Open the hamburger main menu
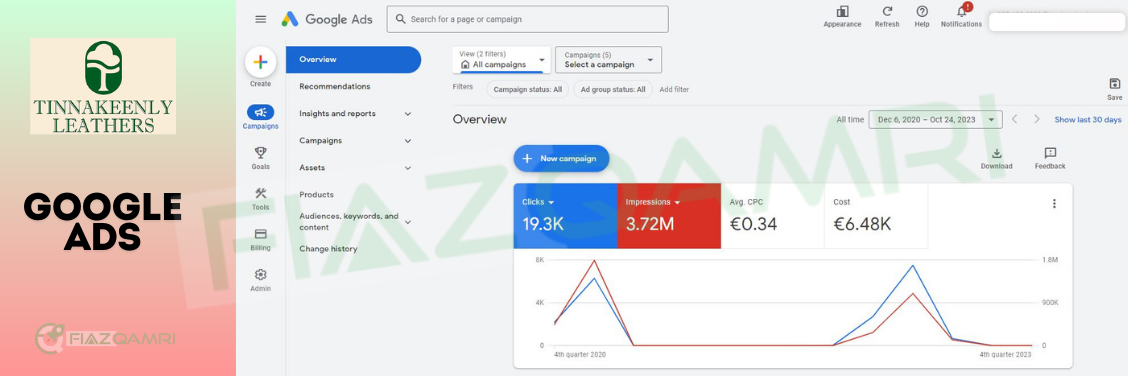Viewport: 1128px width, 376px height. (x=260, y=19)
